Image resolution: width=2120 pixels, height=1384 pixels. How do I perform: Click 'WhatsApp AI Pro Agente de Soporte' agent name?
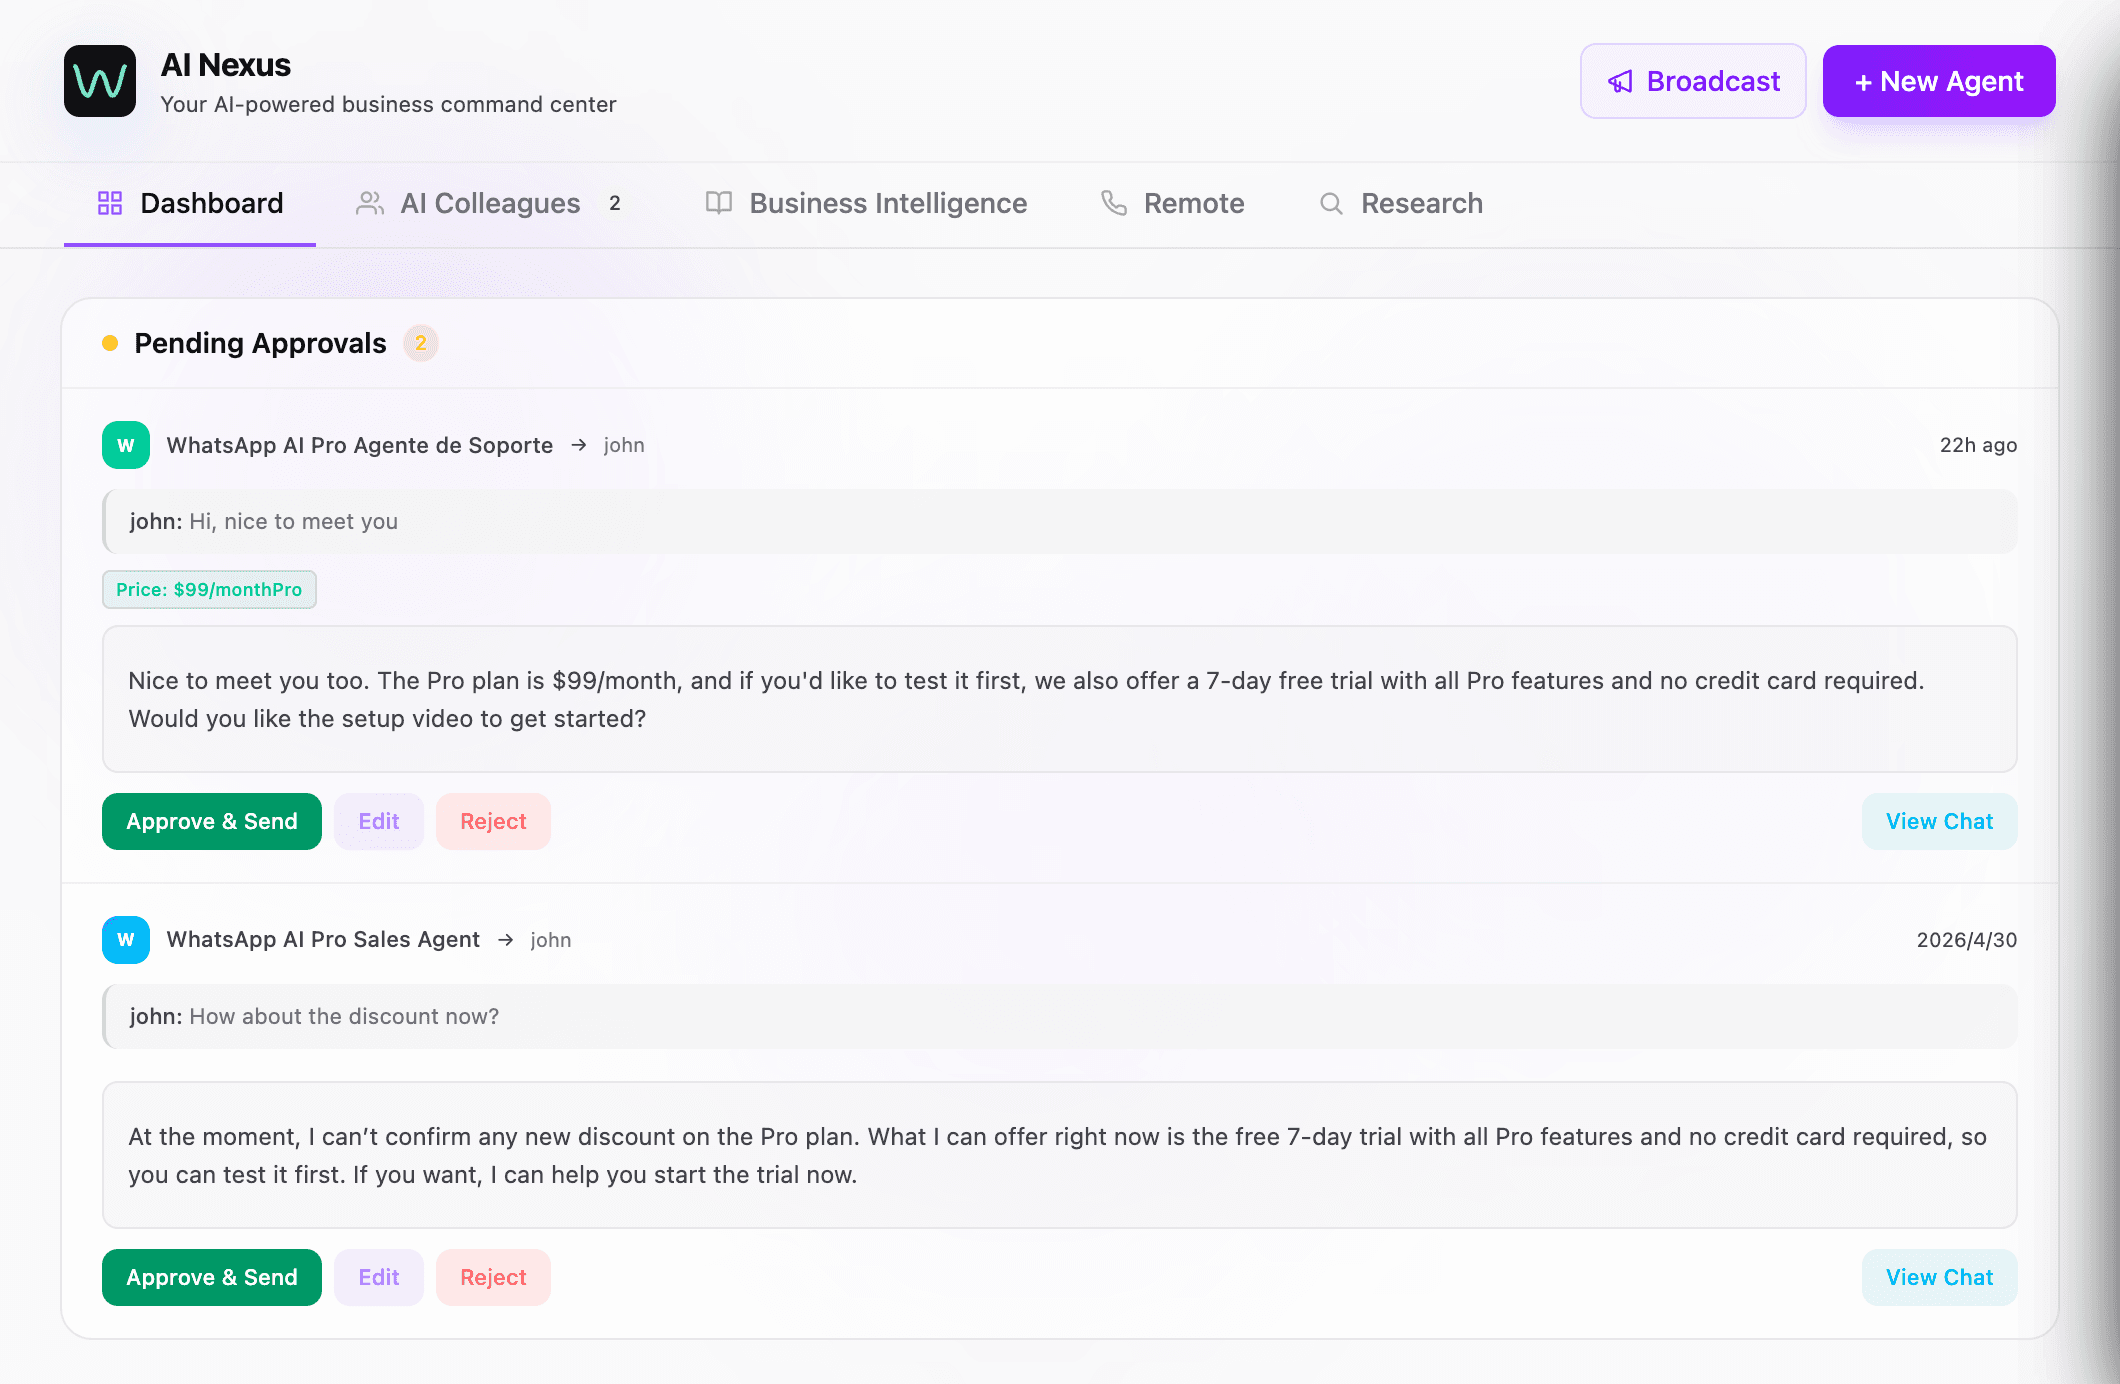[360, 445]
